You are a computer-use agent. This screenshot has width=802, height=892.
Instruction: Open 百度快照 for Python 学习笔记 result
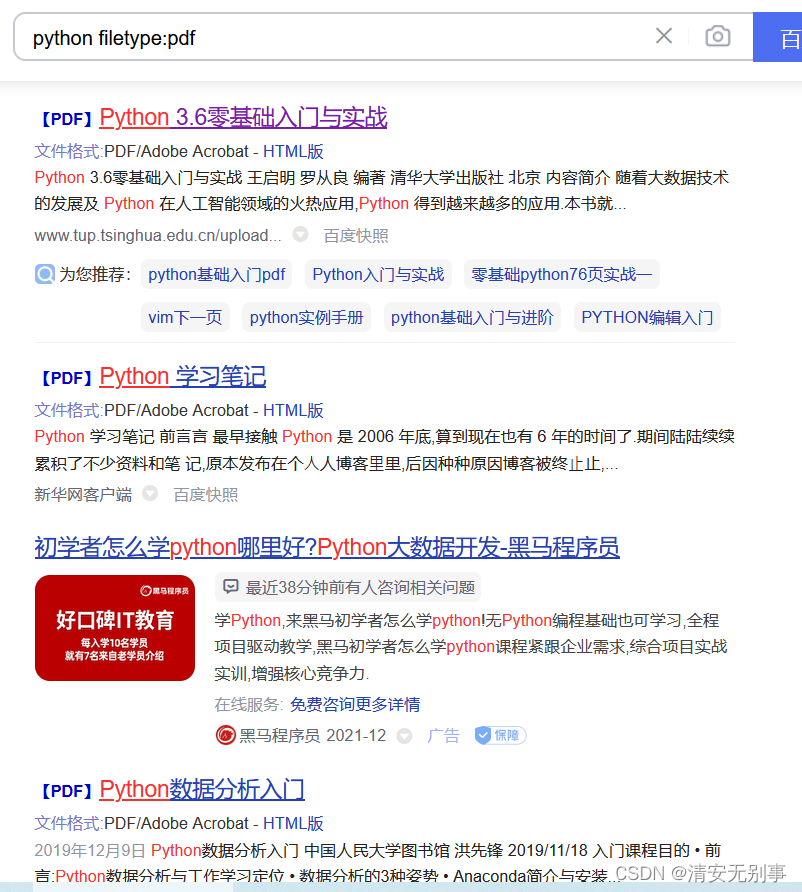pyautogui.click(x=205, y=495)
